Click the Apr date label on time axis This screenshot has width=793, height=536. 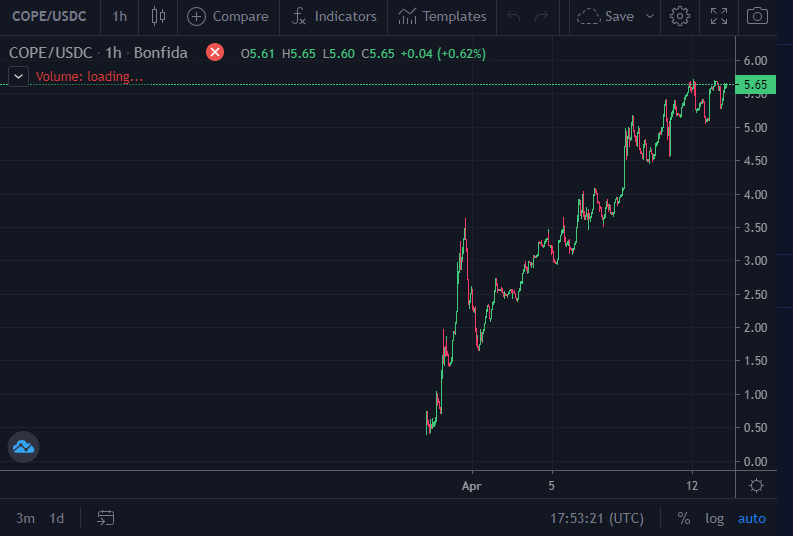471,486
